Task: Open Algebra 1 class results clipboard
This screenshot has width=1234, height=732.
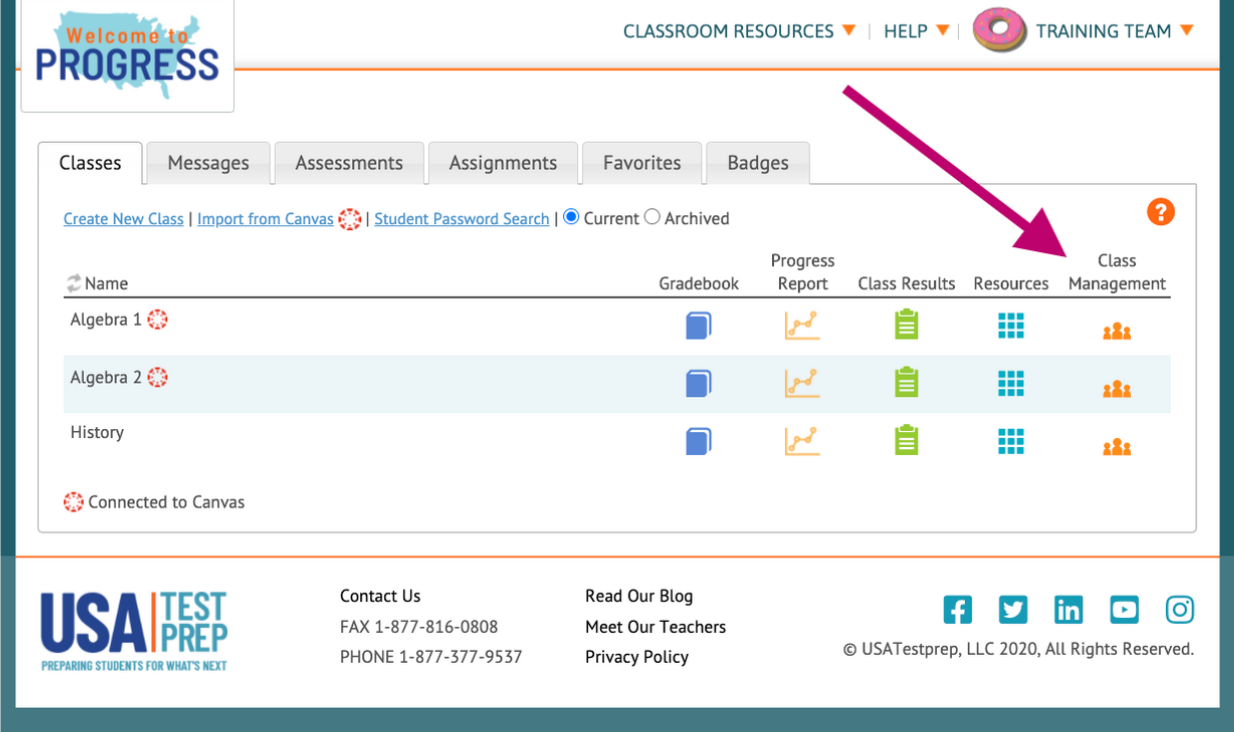Action: click(906, 324)
